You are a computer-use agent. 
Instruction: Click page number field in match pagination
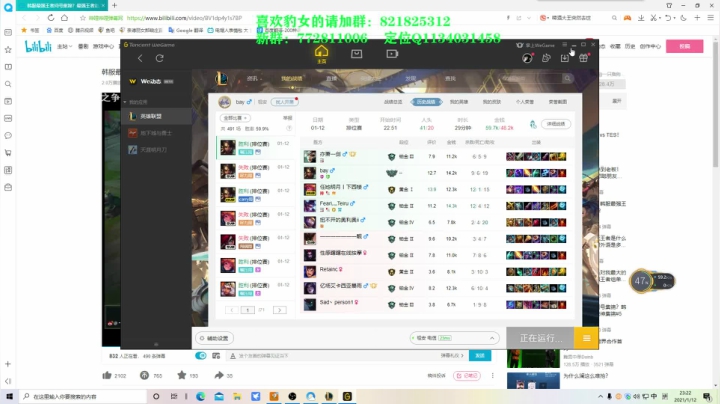click(x=248, y=310)
